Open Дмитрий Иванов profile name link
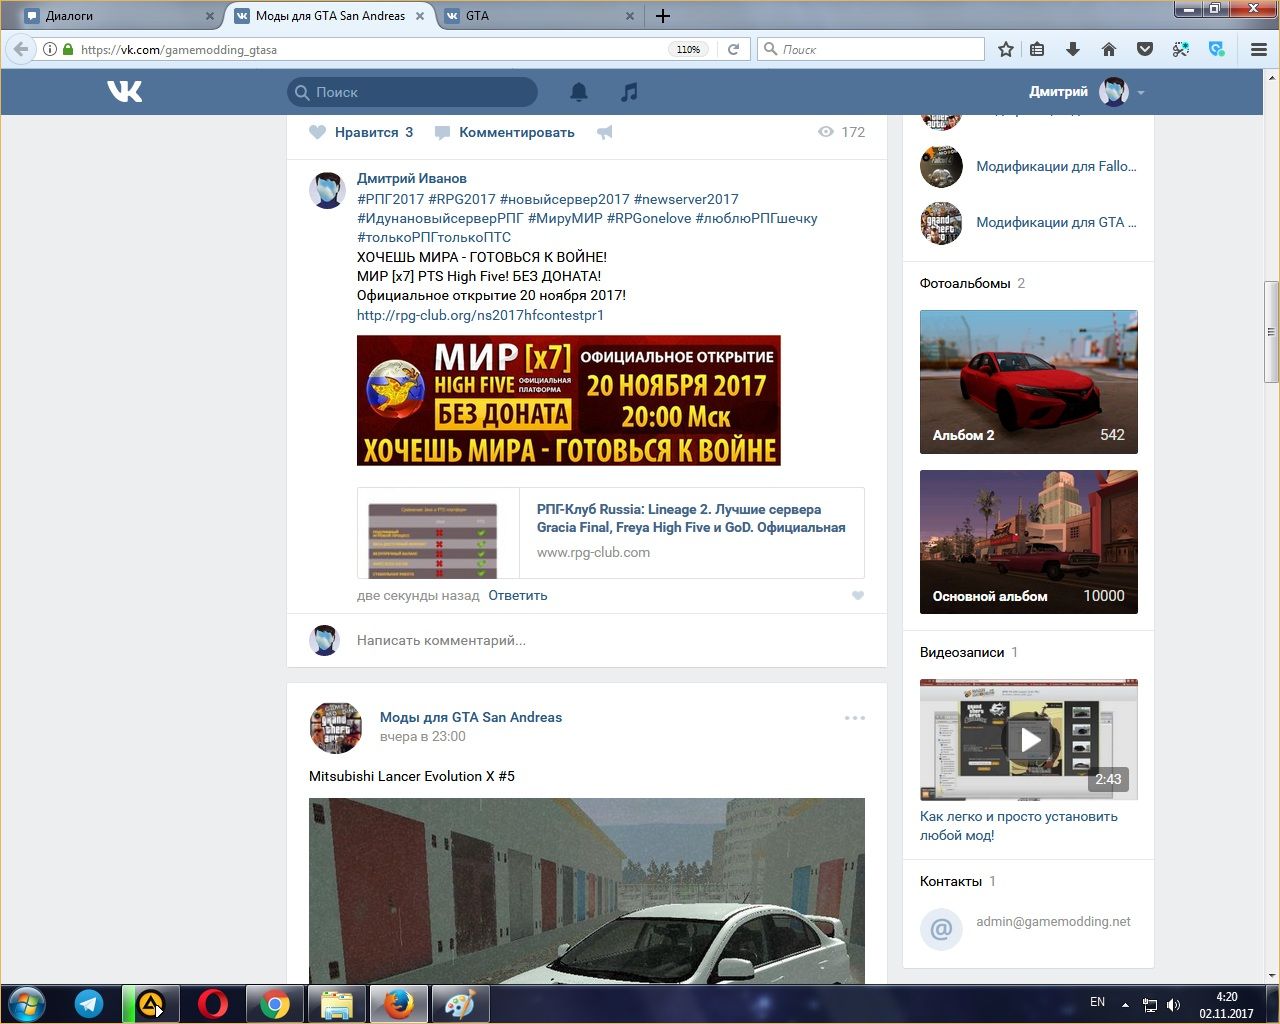The width and height of the screenshot is (1280, 1024). pyautogui.click(x=412, y=179)
